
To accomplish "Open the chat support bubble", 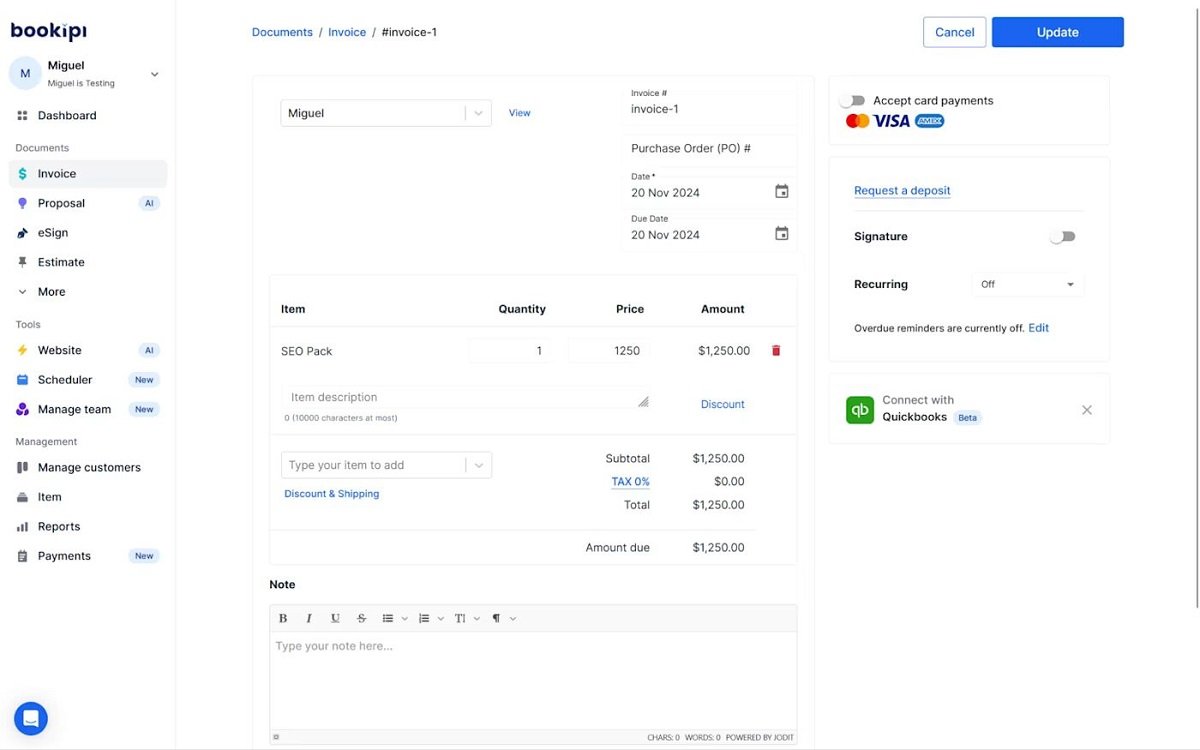I will (x=30, y=718).
